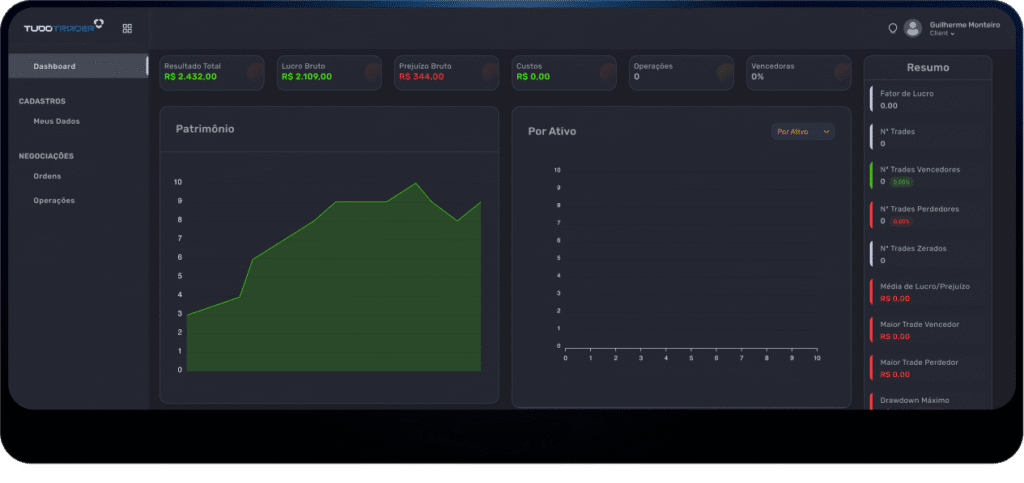The height and width of the screenshot is (483, 1024).
Task: Open Meus Dados under Cadastros
Action: tap(56, 121)
